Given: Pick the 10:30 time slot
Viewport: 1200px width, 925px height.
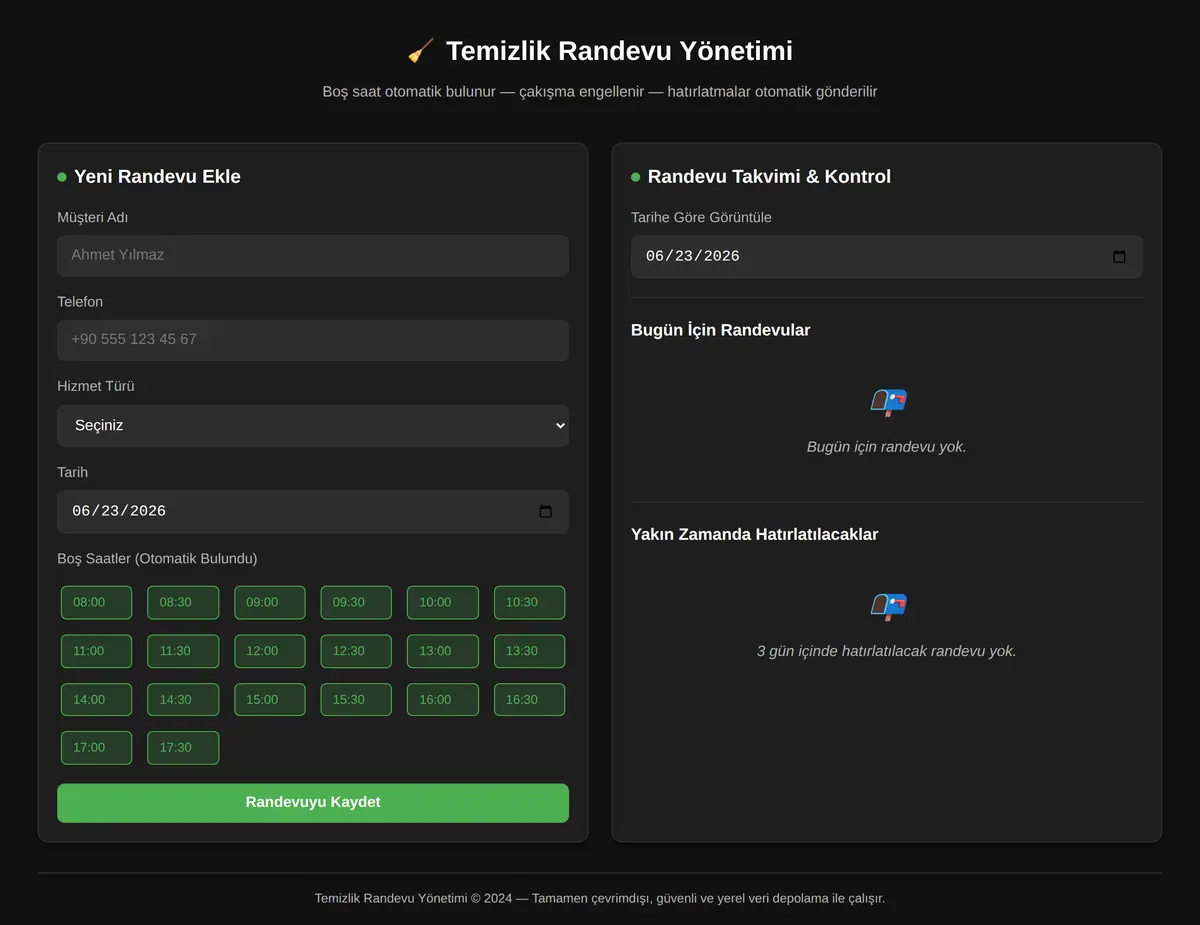Looking at the screenshot, I should (529, 603).
